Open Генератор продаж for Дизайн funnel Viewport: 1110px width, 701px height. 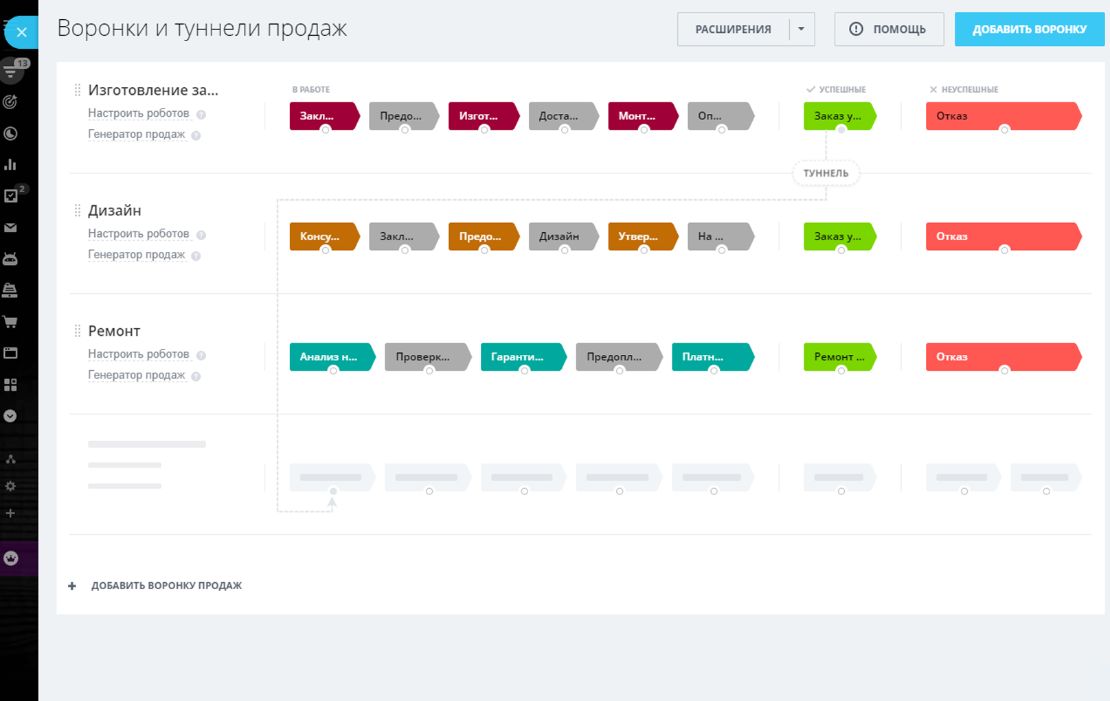(137, 255)
